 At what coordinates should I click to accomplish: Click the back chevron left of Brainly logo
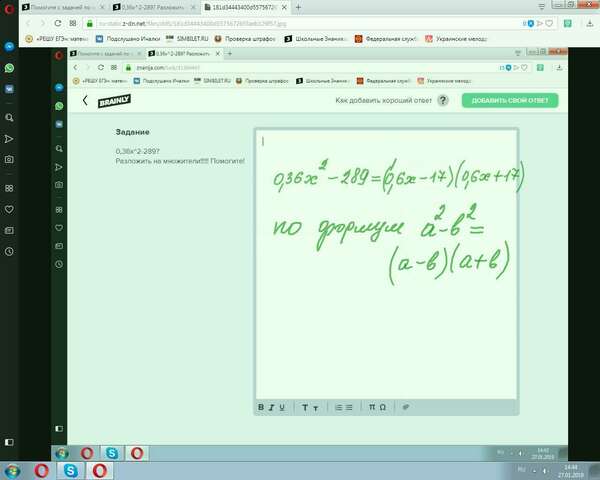[85, 100]
